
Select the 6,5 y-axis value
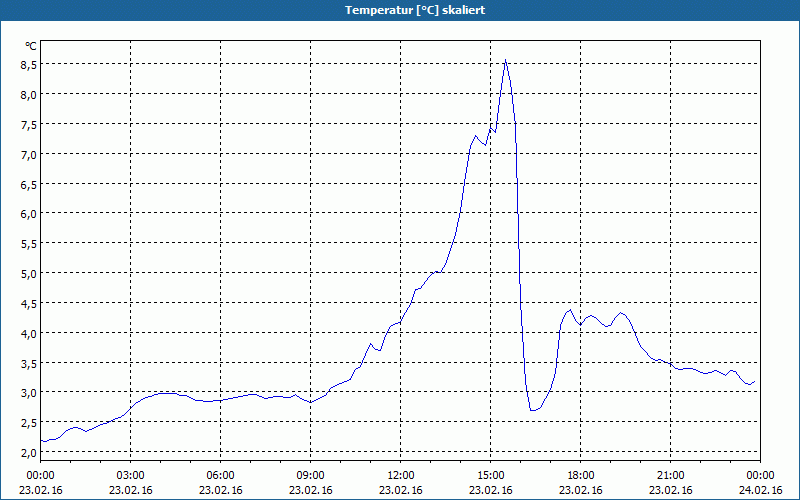click(x=28, y=184)
